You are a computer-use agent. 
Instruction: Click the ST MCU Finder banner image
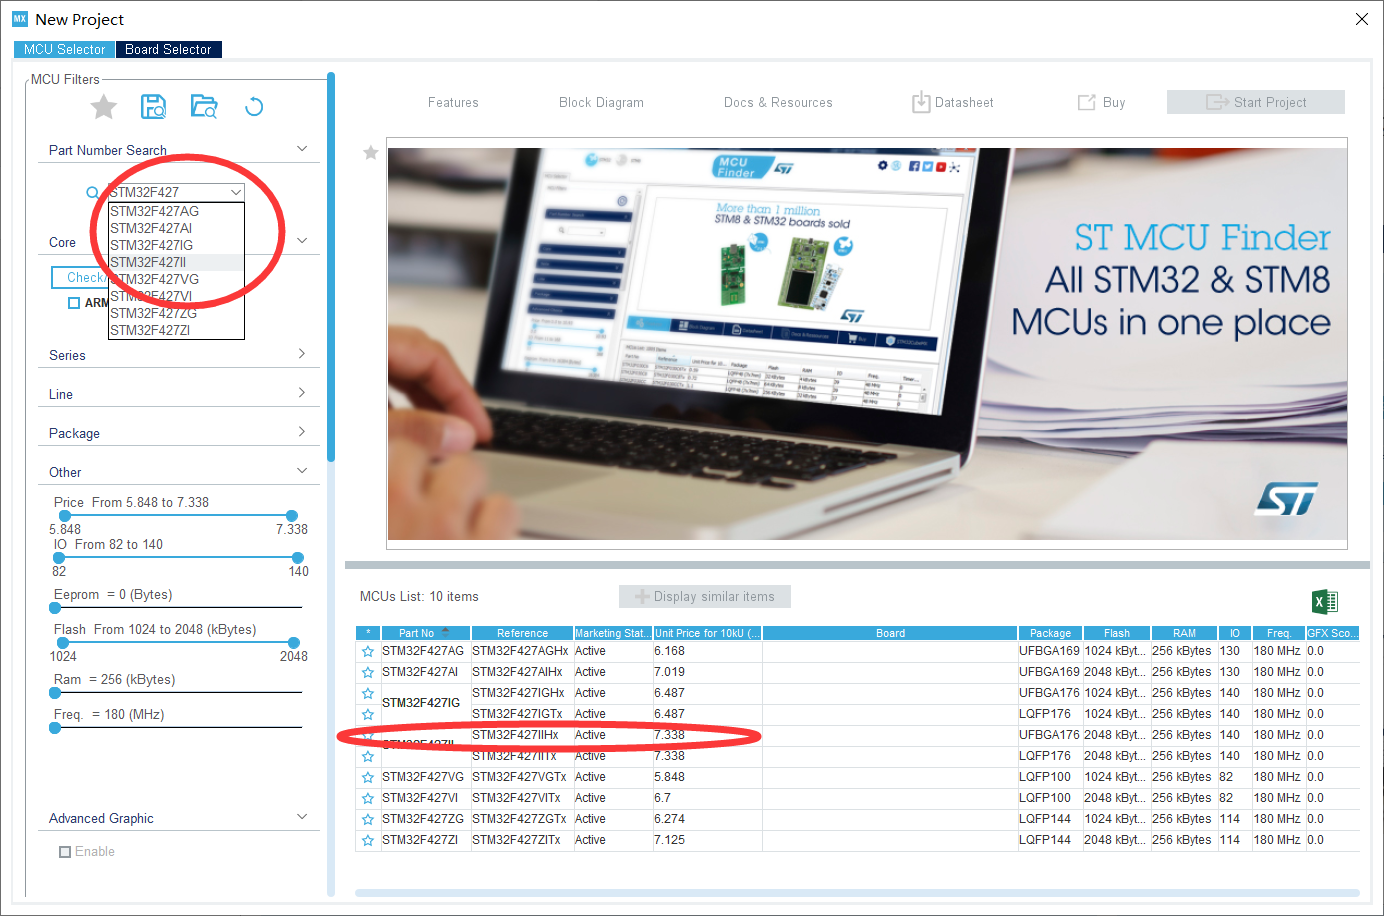click(867, 343)
